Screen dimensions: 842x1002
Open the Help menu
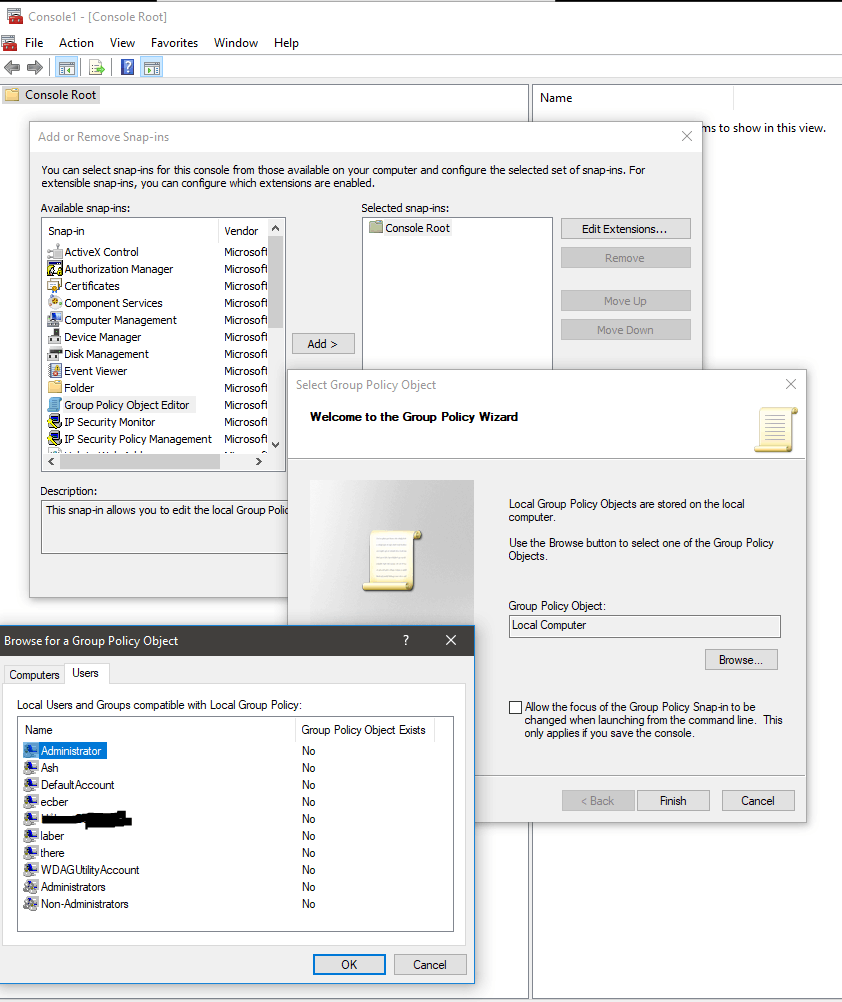[x=286, y=43]
